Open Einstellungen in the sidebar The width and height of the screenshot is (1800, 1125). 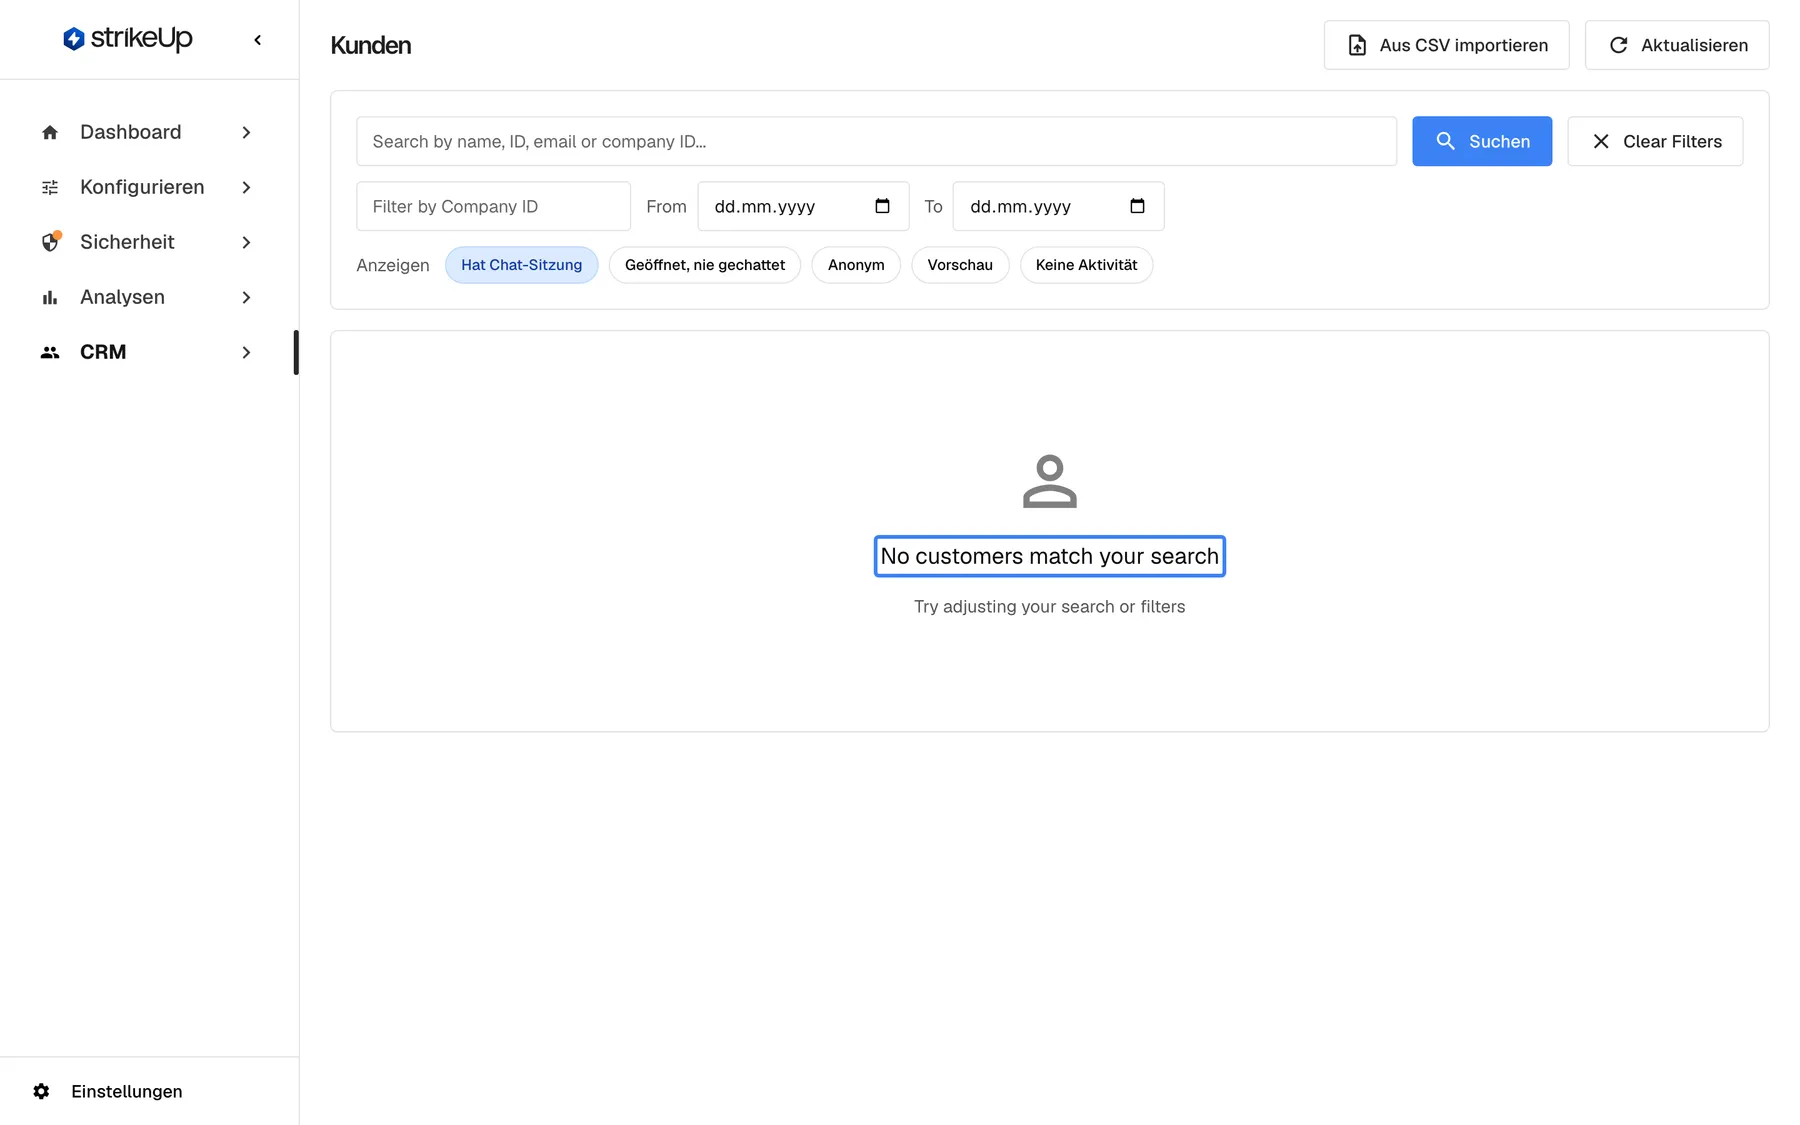(x=149, y=1091)
